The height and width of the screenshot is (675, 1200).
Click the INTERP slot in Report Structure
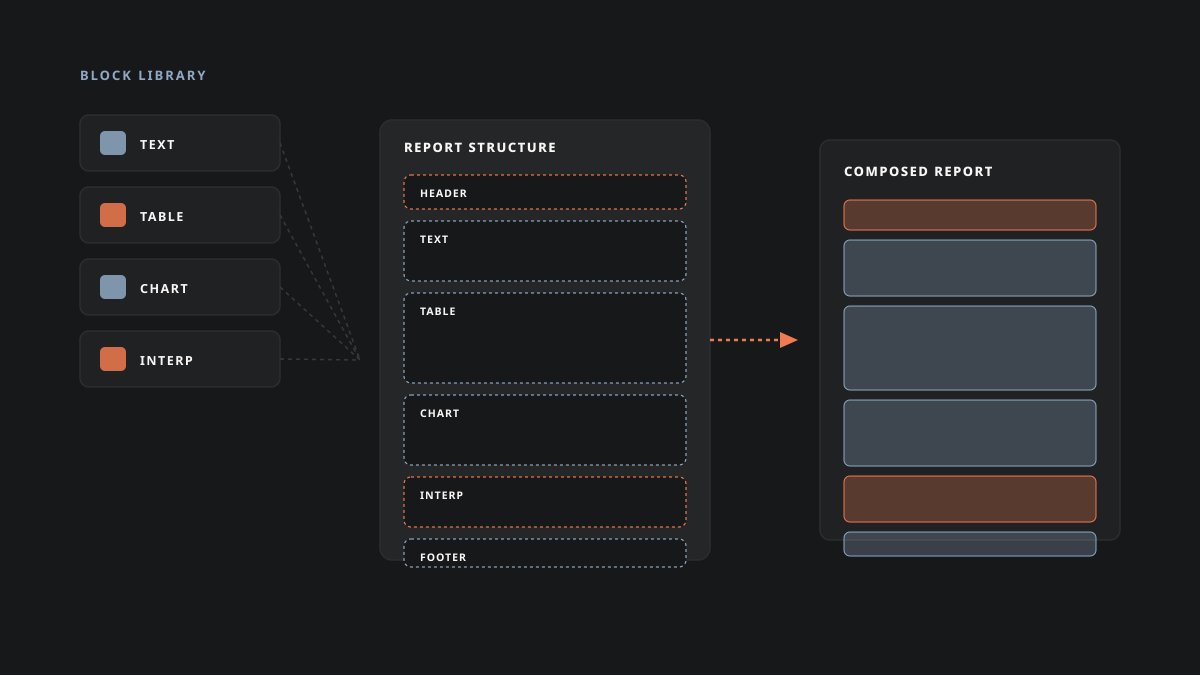tap(545, 502)
